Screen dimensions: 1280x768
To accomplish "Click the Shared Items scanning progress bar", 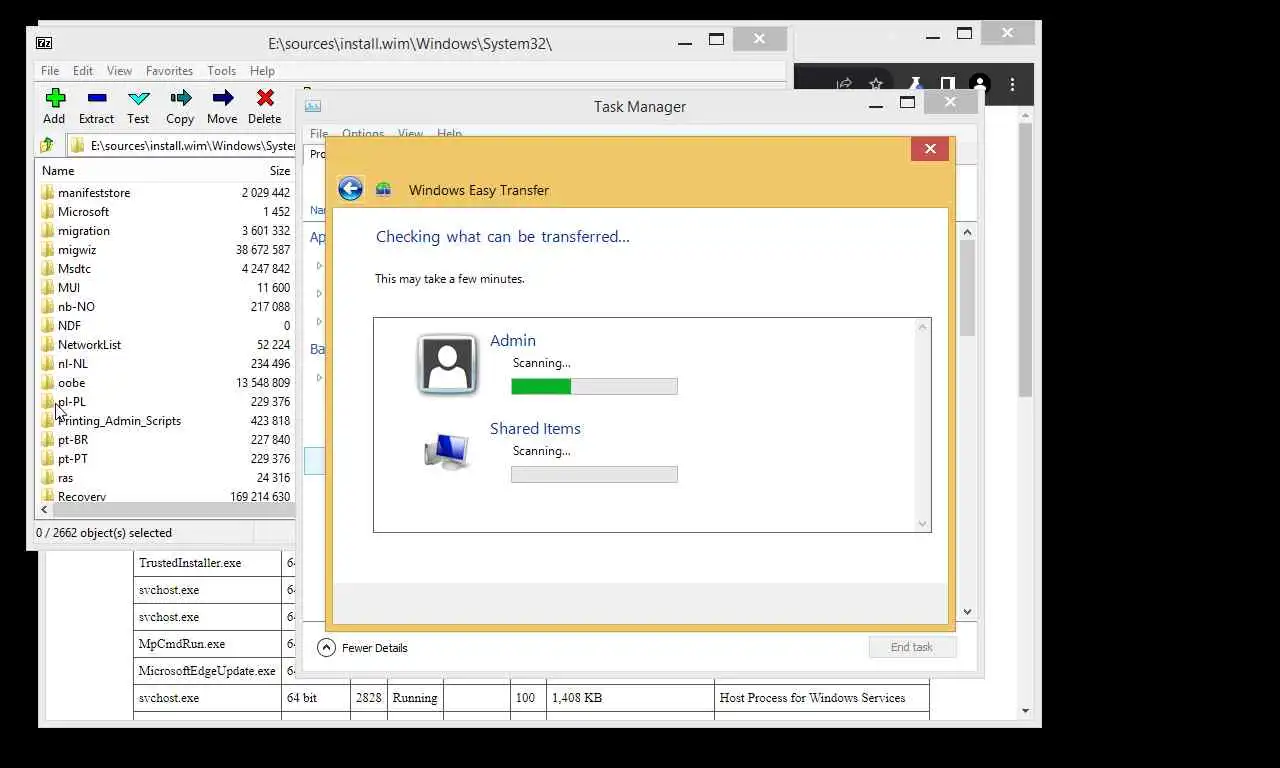I will coord(594,474).
